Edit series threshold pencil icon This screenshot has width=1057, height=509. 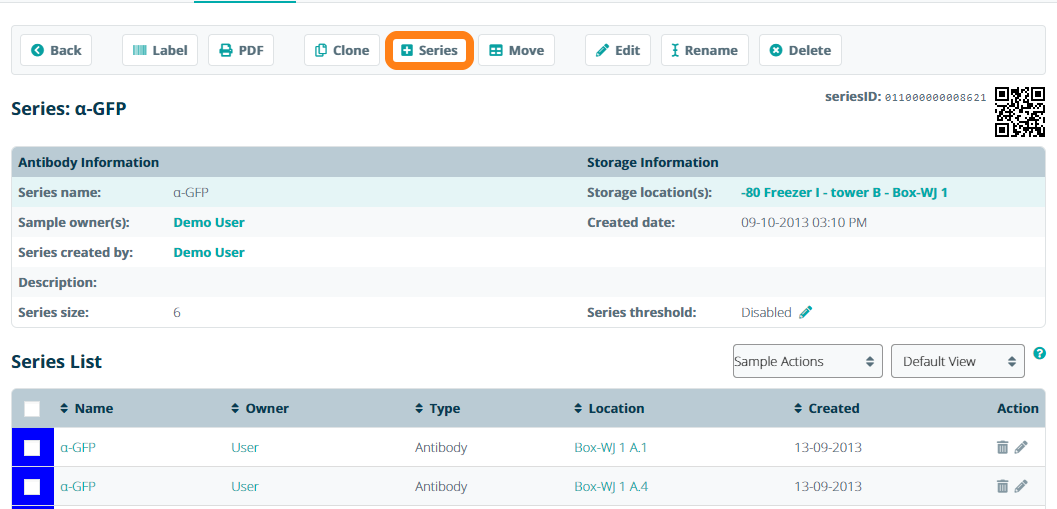tap(806, 312)
